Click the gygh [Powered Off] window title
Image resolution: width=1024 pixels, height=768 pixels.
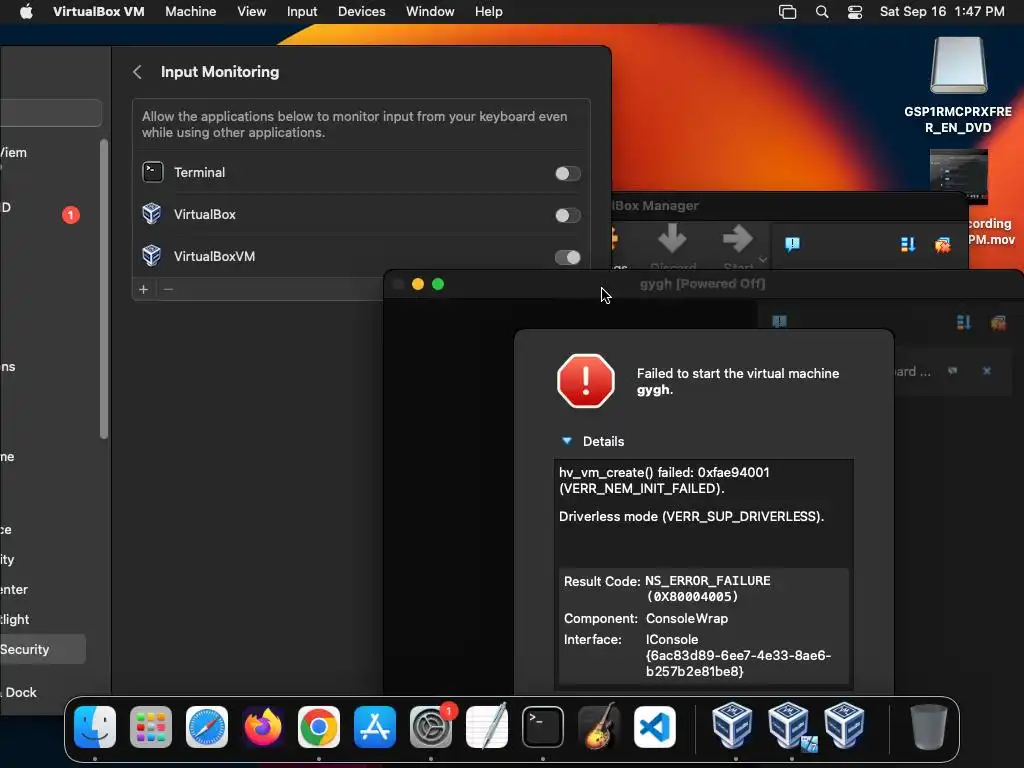[x=702, y=283]
